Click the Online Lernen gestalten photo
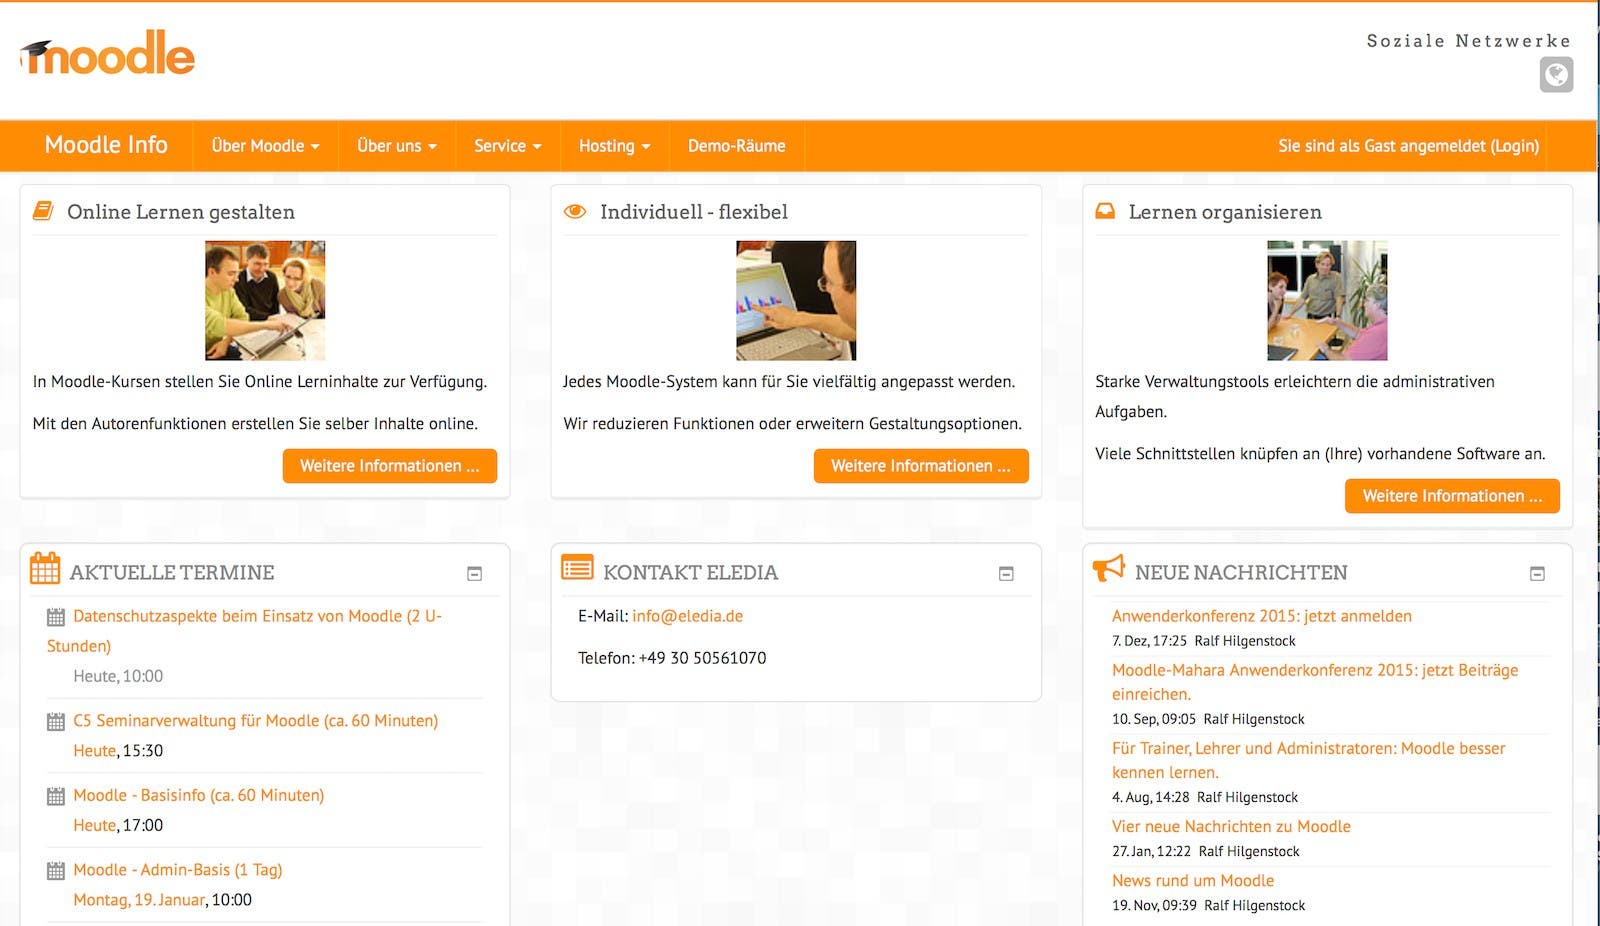The image size is (1600, 926). pyautogui.click(x=265, y=300)
